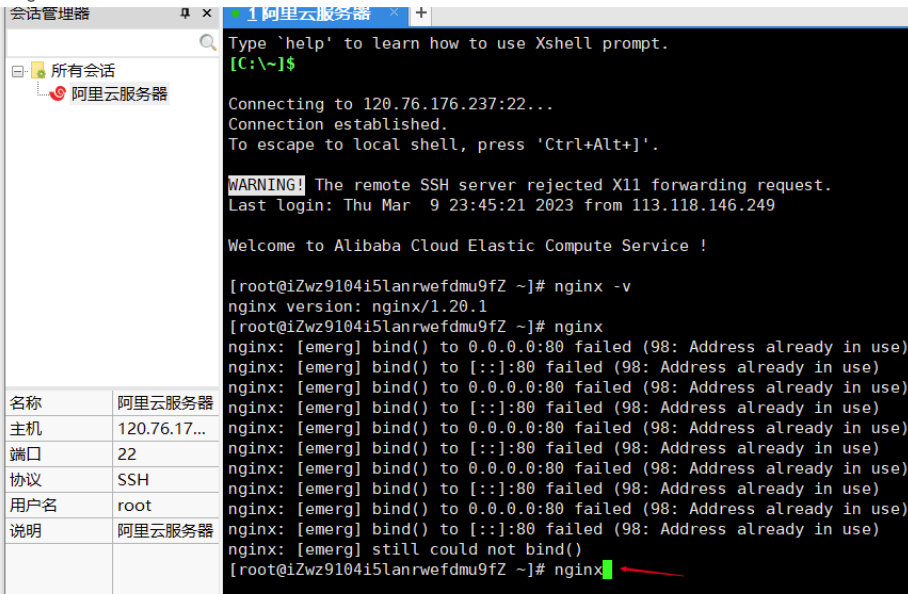Click the [C:\~]$ local prompt

pyautogui.click(x=262, y=64)
